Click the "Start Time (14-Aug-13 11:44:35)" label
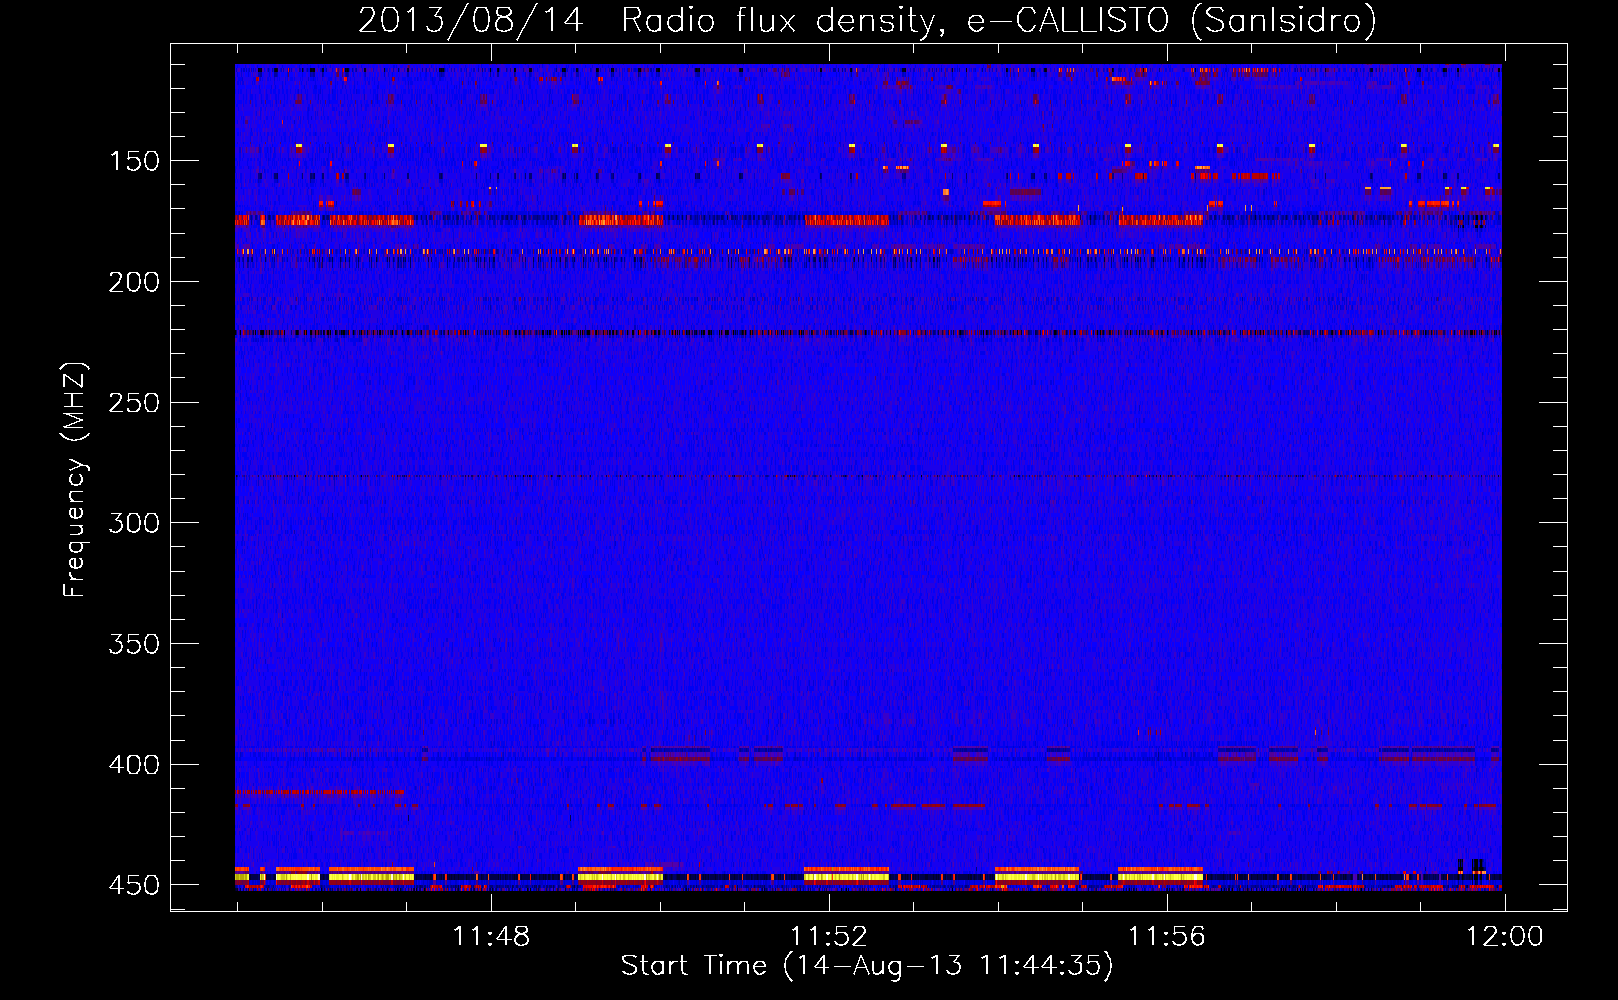The width and height of the screenshot is (1618, 1000). [867, 966]
